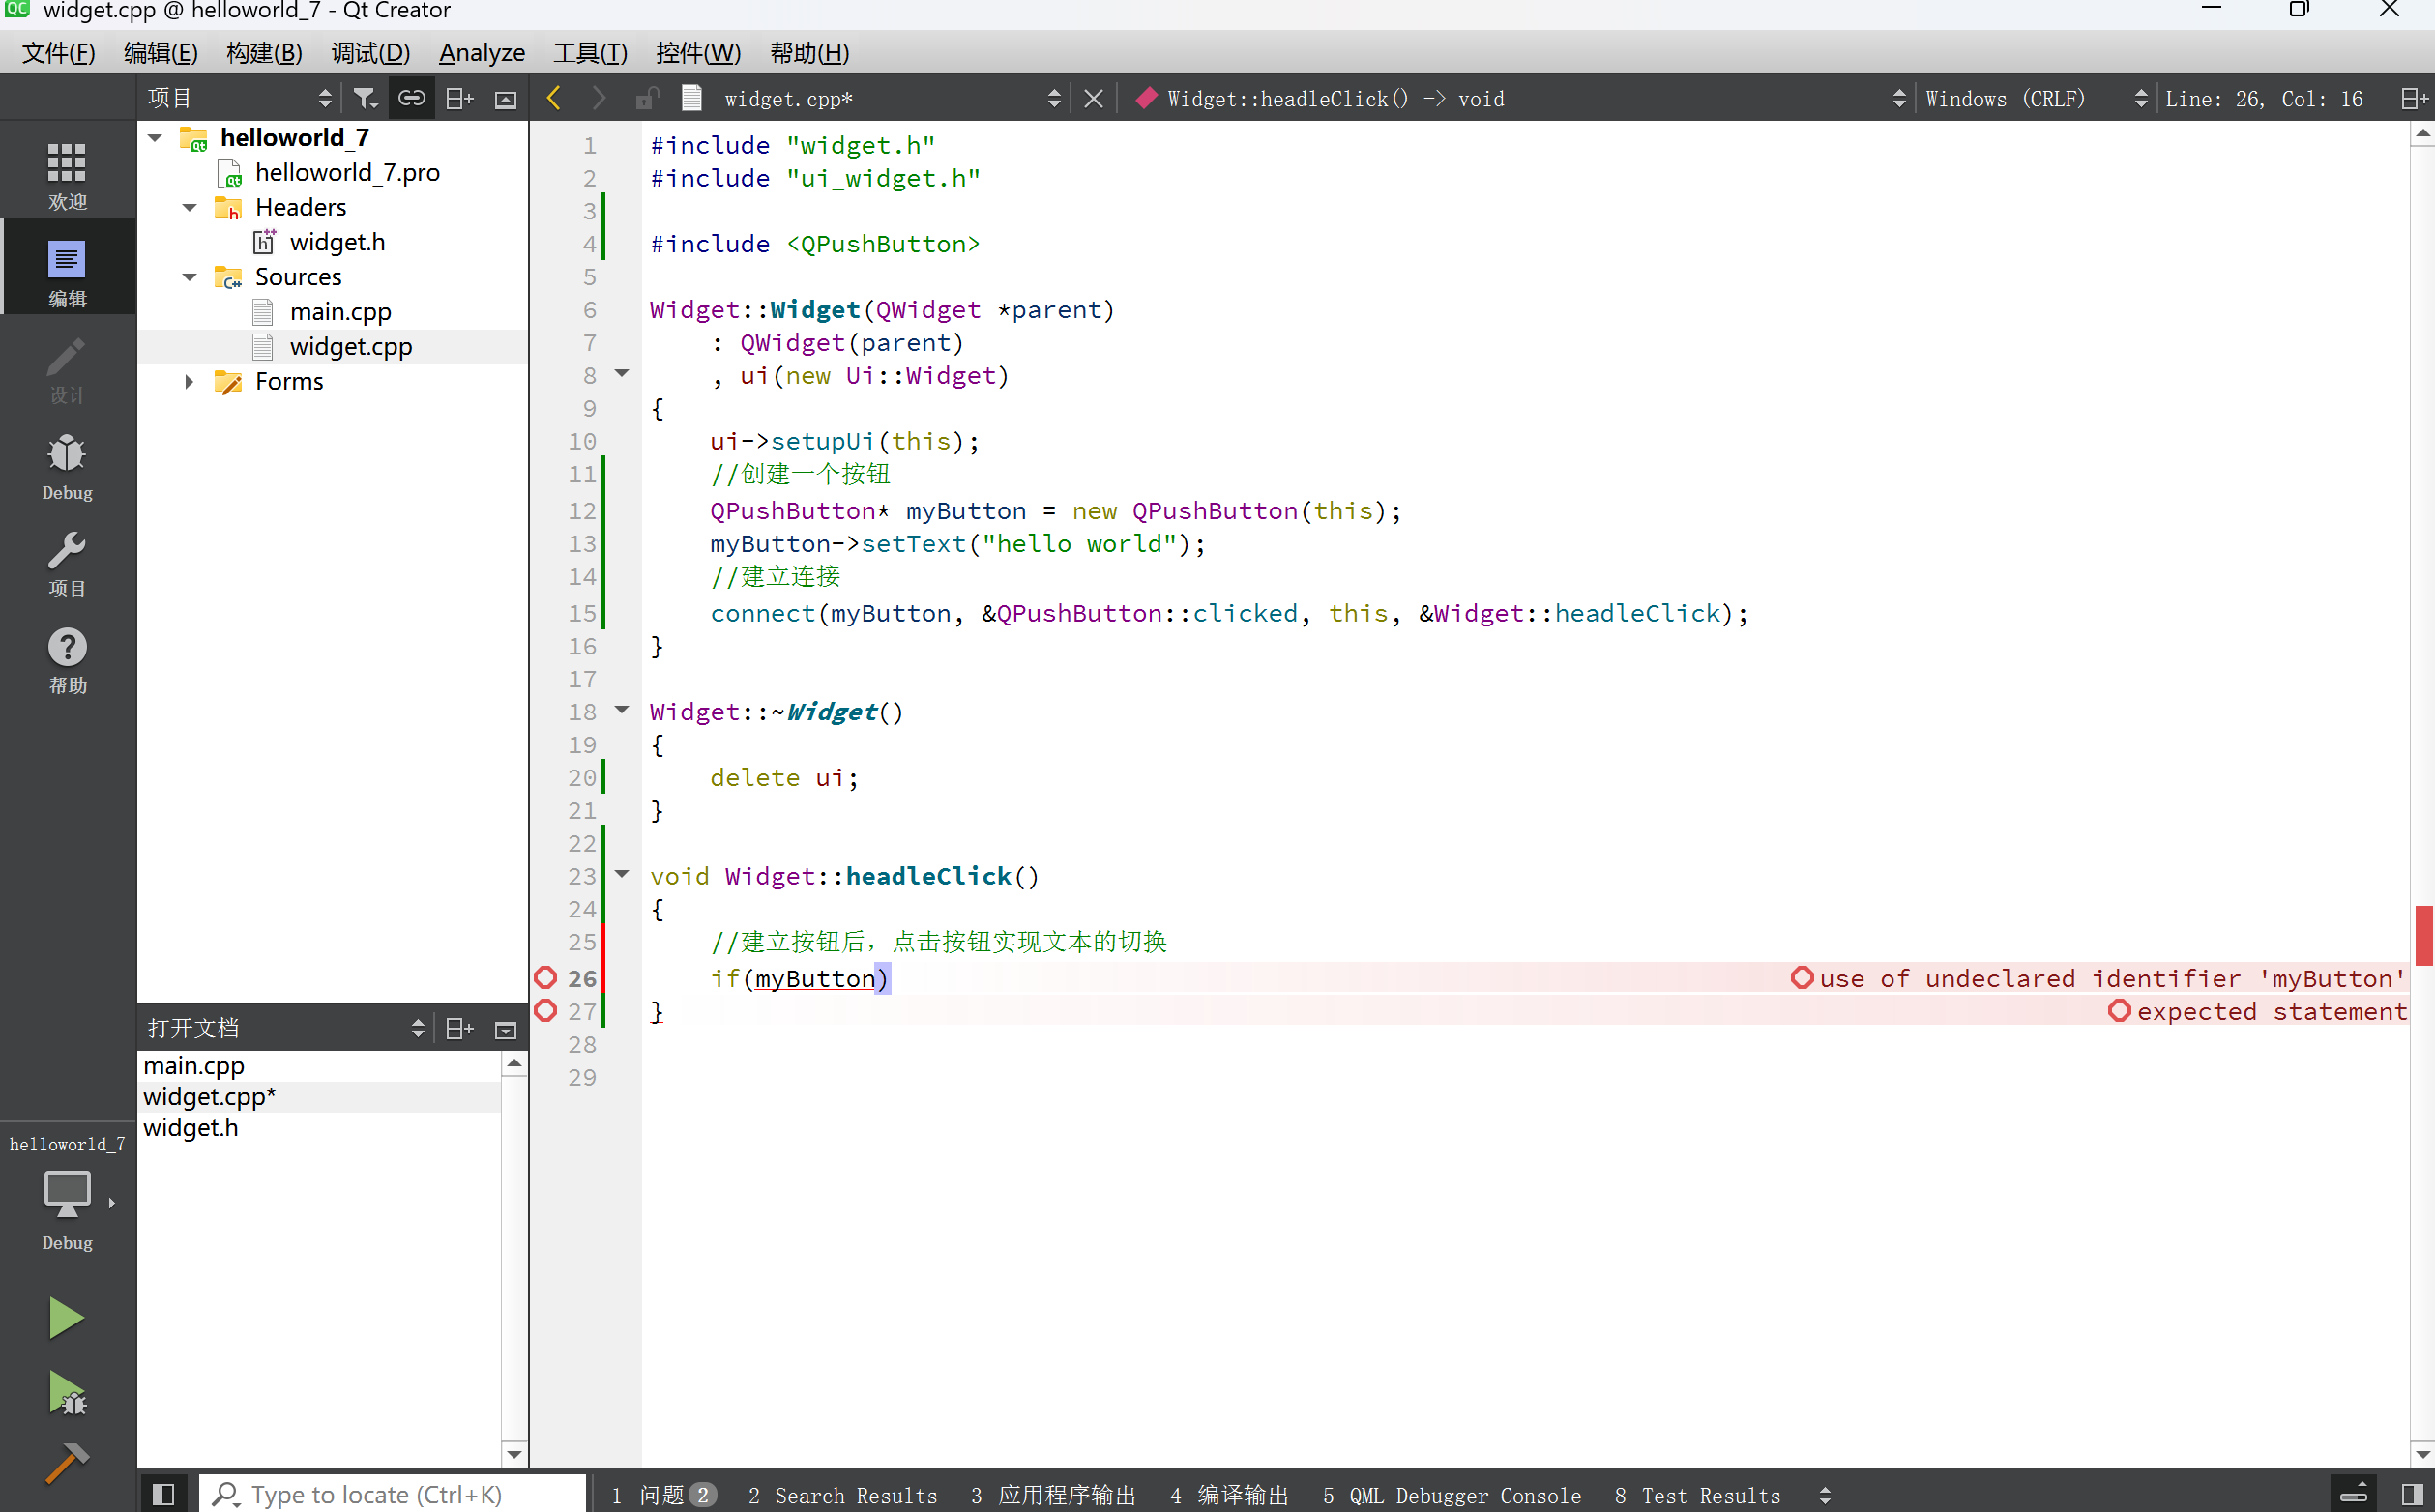2435x1512 pixels.
Task: Click the helloworld_7 kit selector
Action: tap(67, 1195)
